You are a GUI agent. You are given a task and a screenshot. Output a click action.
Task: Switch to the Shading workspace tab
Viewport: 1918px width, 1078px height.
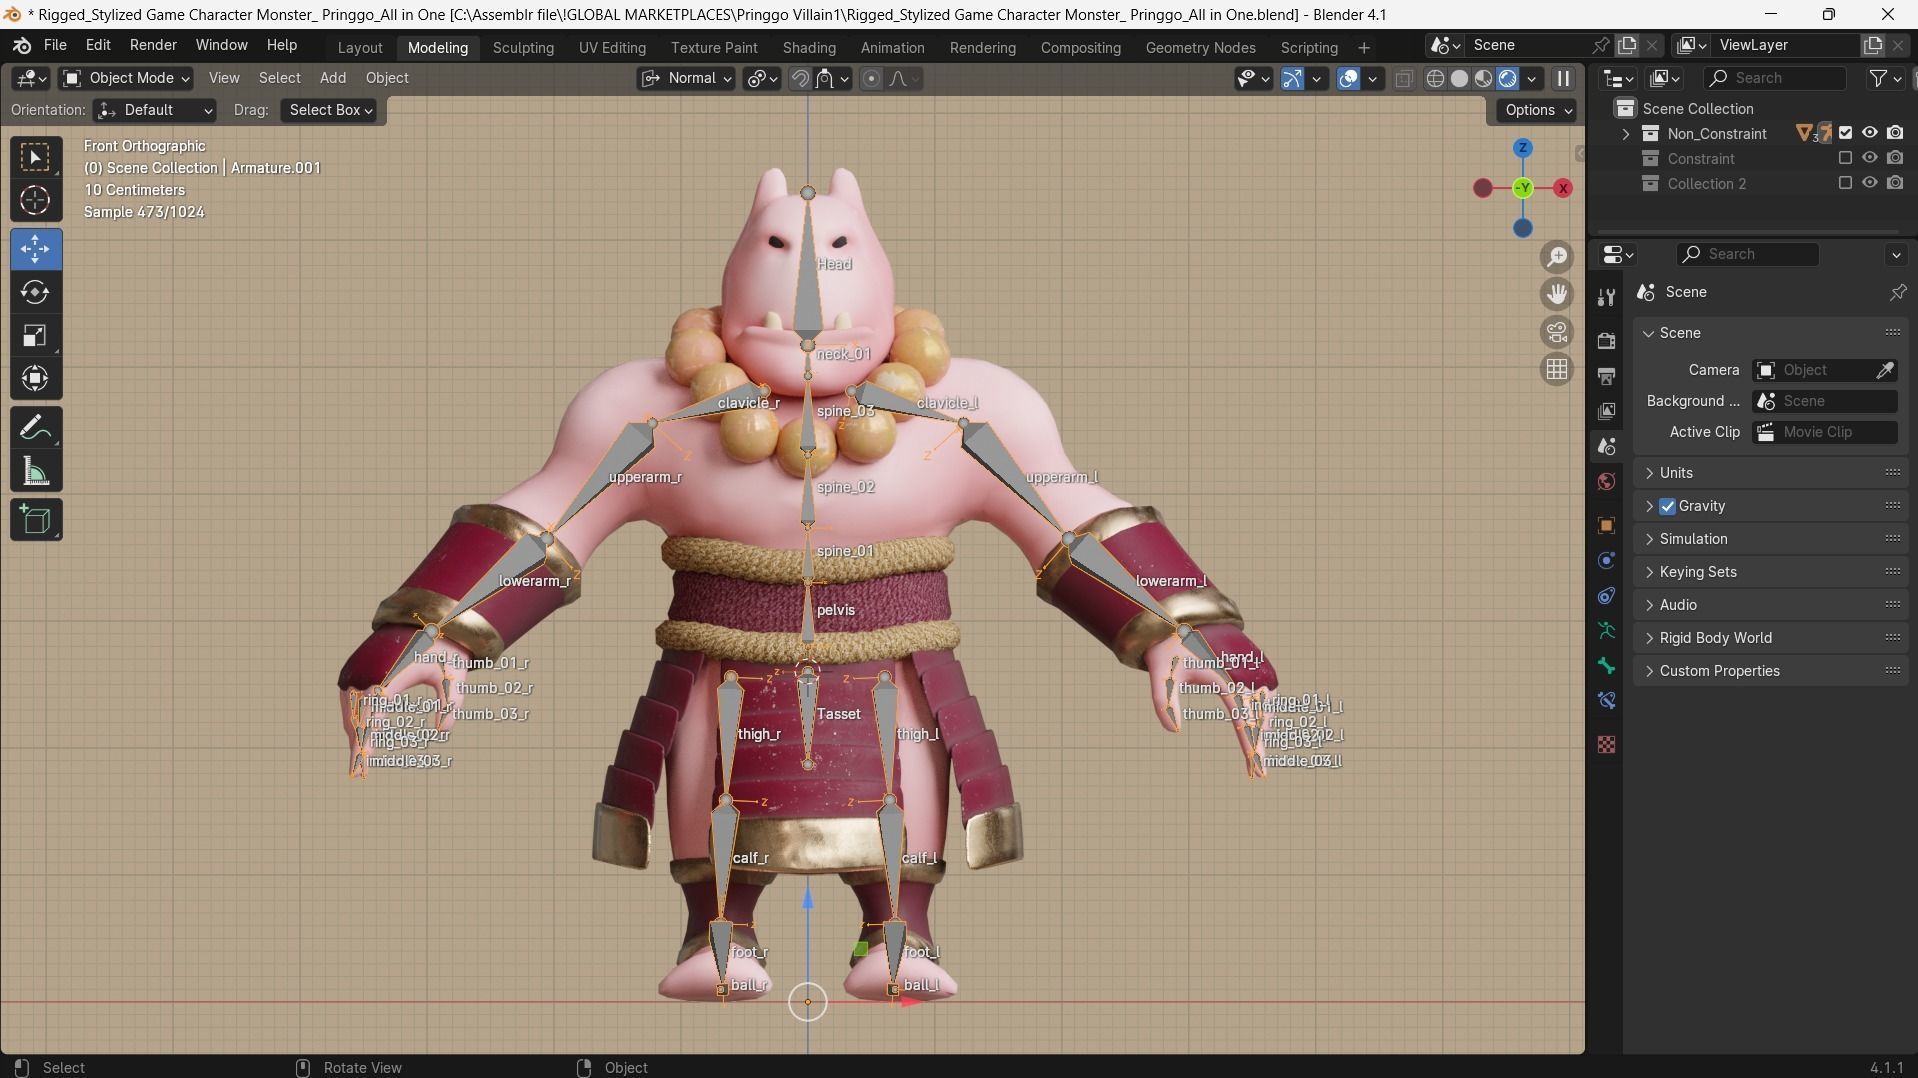[809, 47]
